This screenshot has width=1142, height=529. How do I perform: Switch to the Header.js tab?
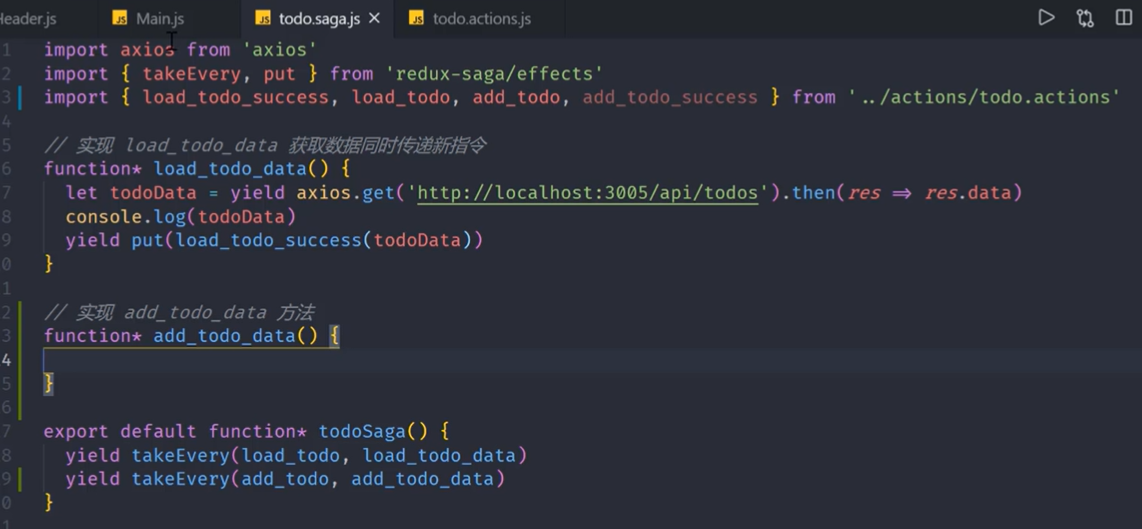pyautogui.click(x=28, y=19)
